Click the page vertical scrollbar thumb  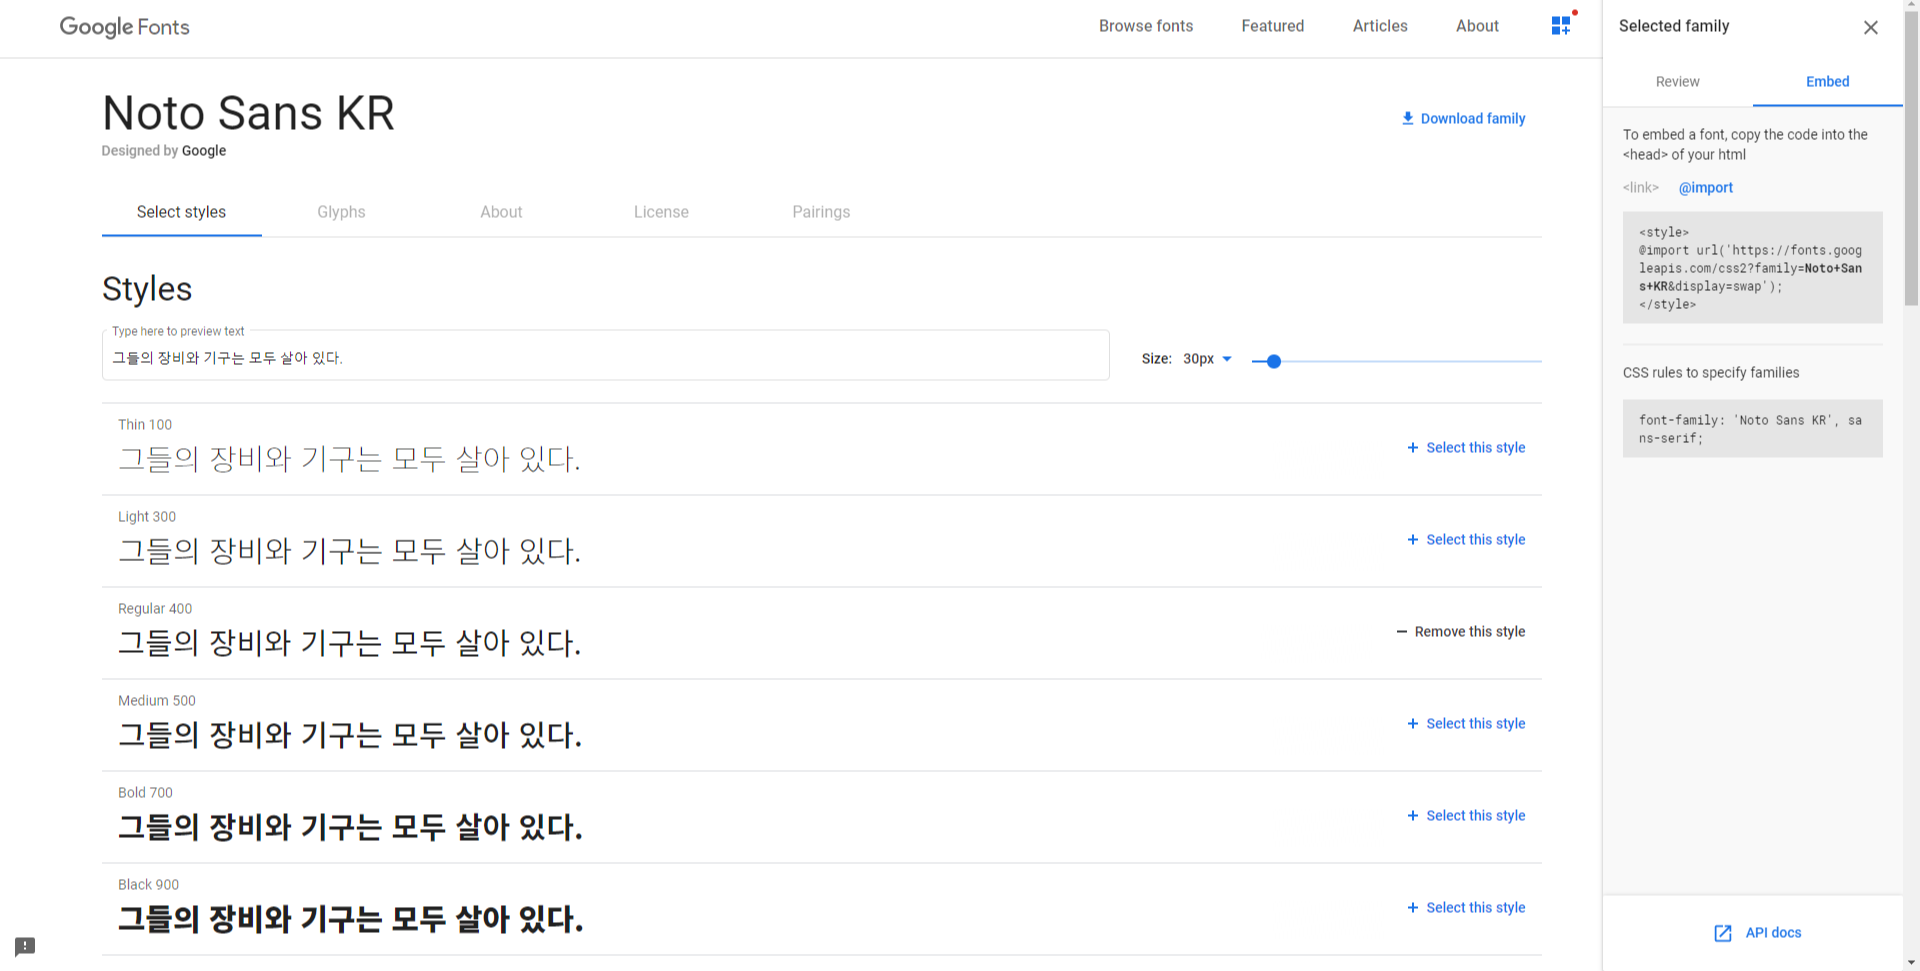click(1911, 157)
